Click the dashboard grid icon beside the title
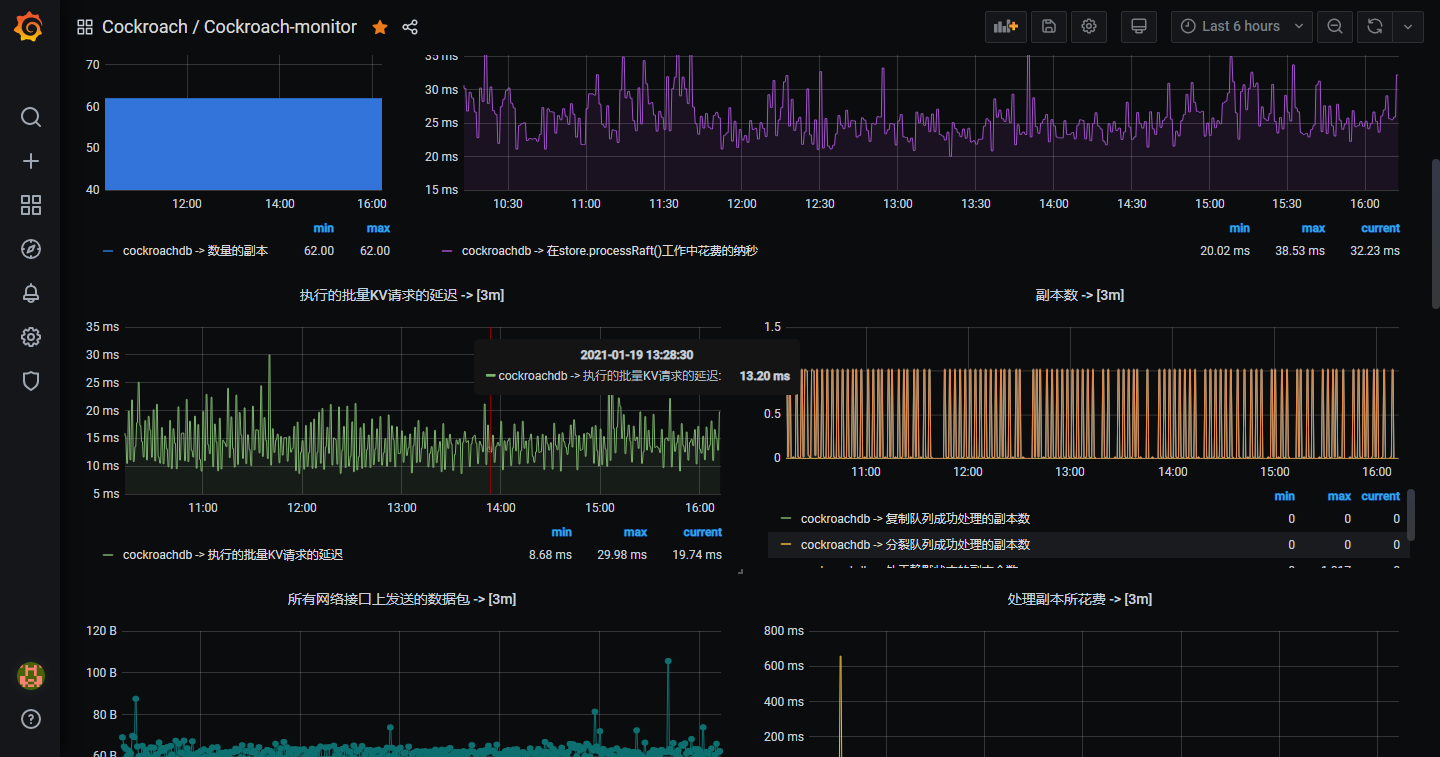 (x=85, y=27)
